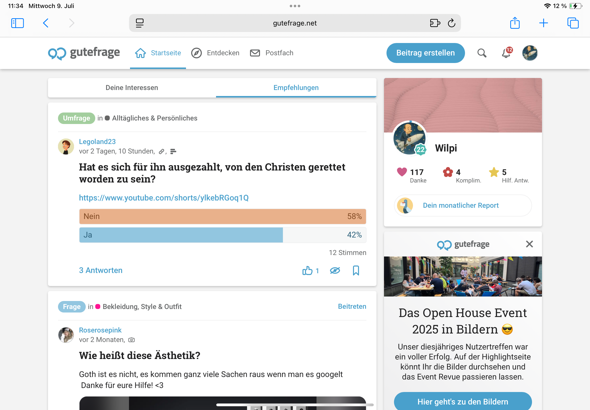Open the Safari share sheet
Image resolution: width=590 pixels, height=410 pixels.
click(515, 23)
